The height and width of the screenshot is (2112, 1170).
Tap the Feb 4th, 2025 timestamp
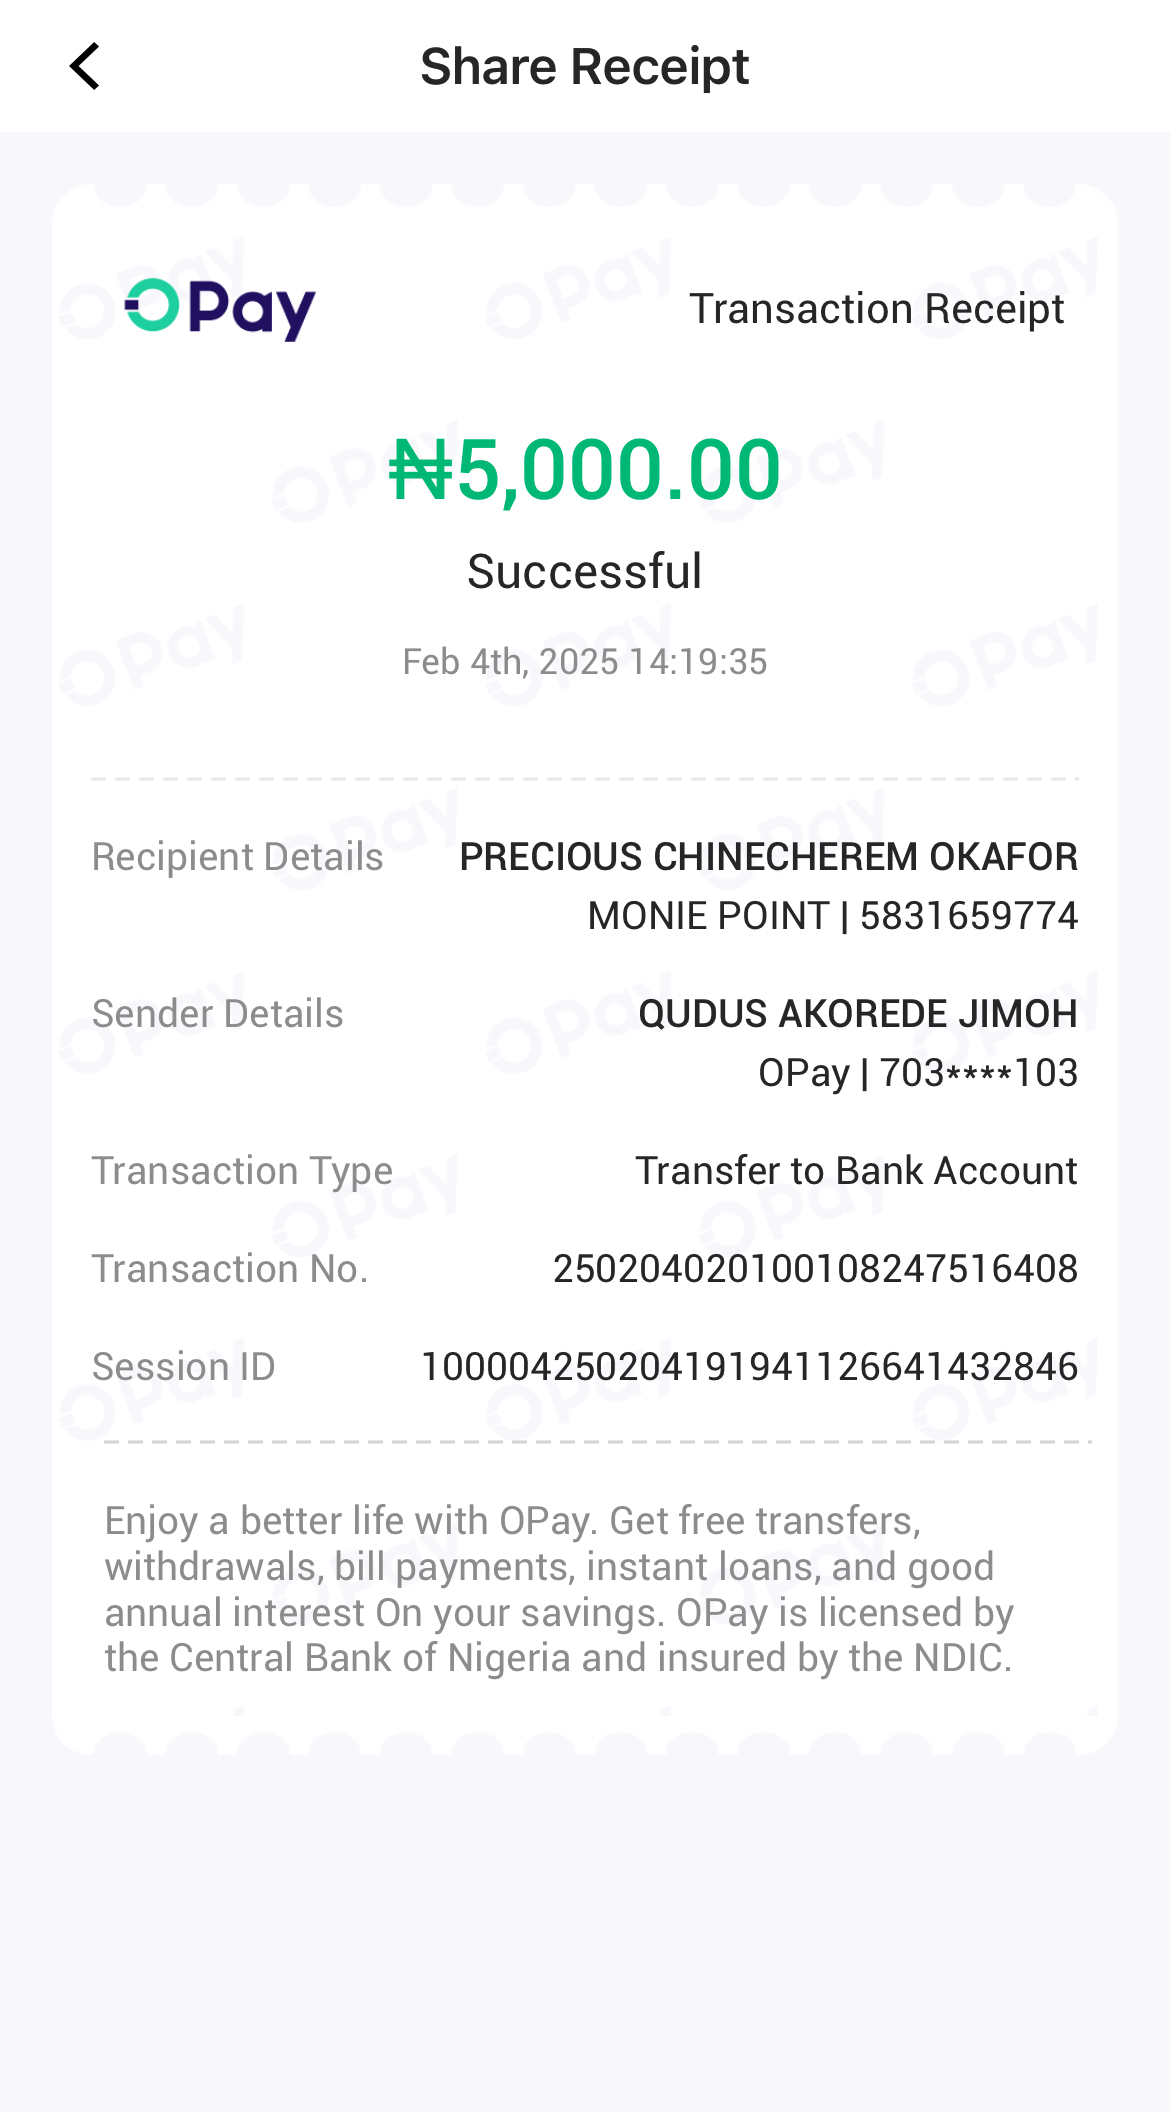point(584,662)
